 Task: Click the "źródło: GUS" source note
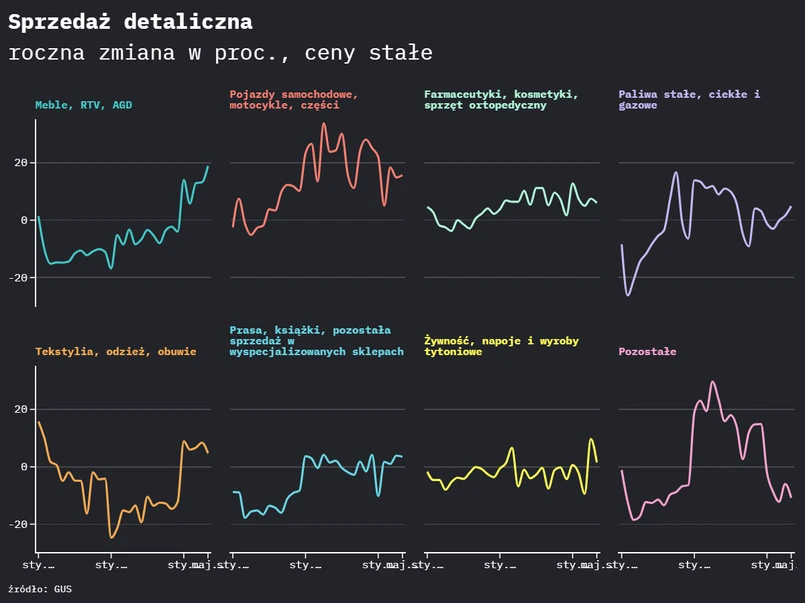pos(40,589)
